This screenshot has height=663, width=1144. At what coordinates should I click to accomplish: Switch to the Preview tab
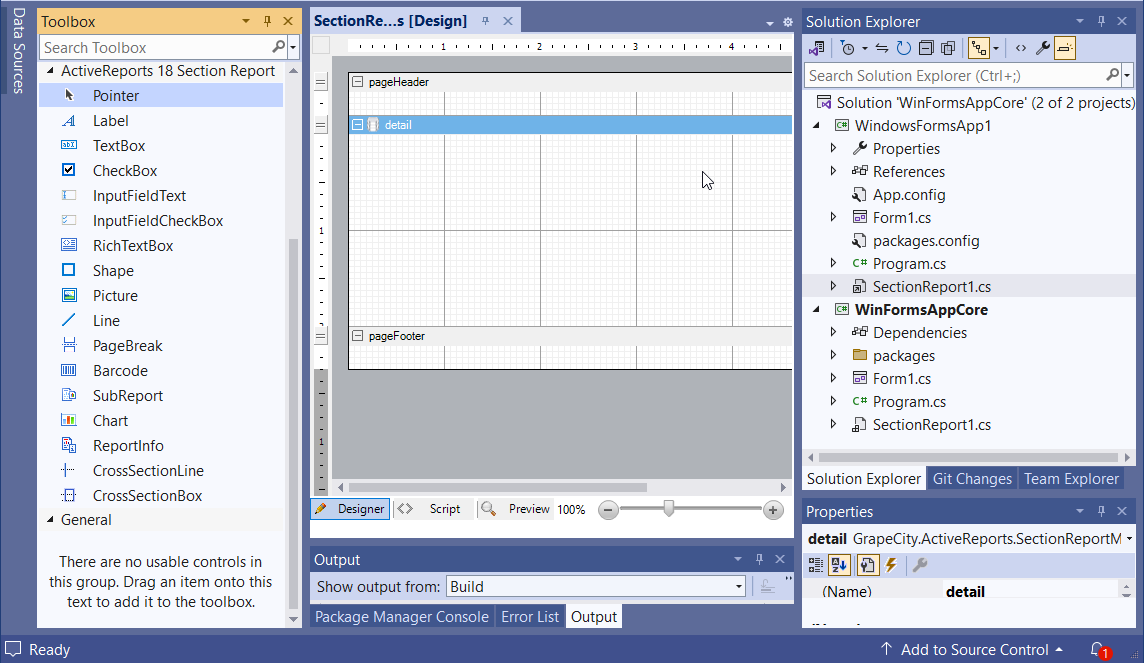(515, 509)
